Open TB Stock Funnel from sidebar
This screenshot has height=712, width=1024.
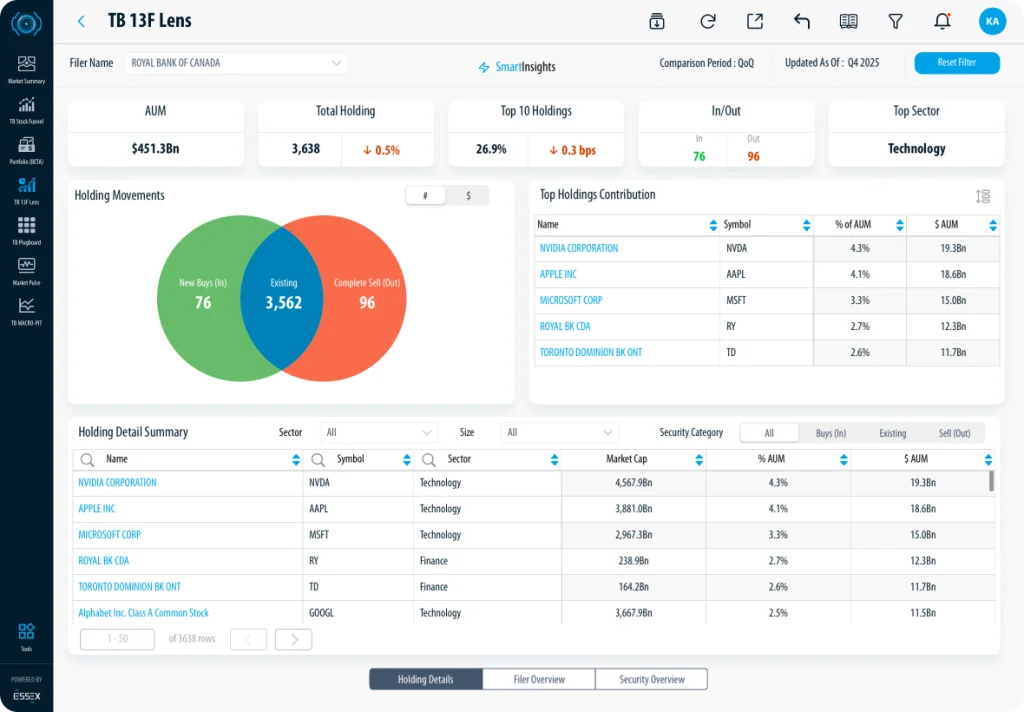click(x=26, y=108)
